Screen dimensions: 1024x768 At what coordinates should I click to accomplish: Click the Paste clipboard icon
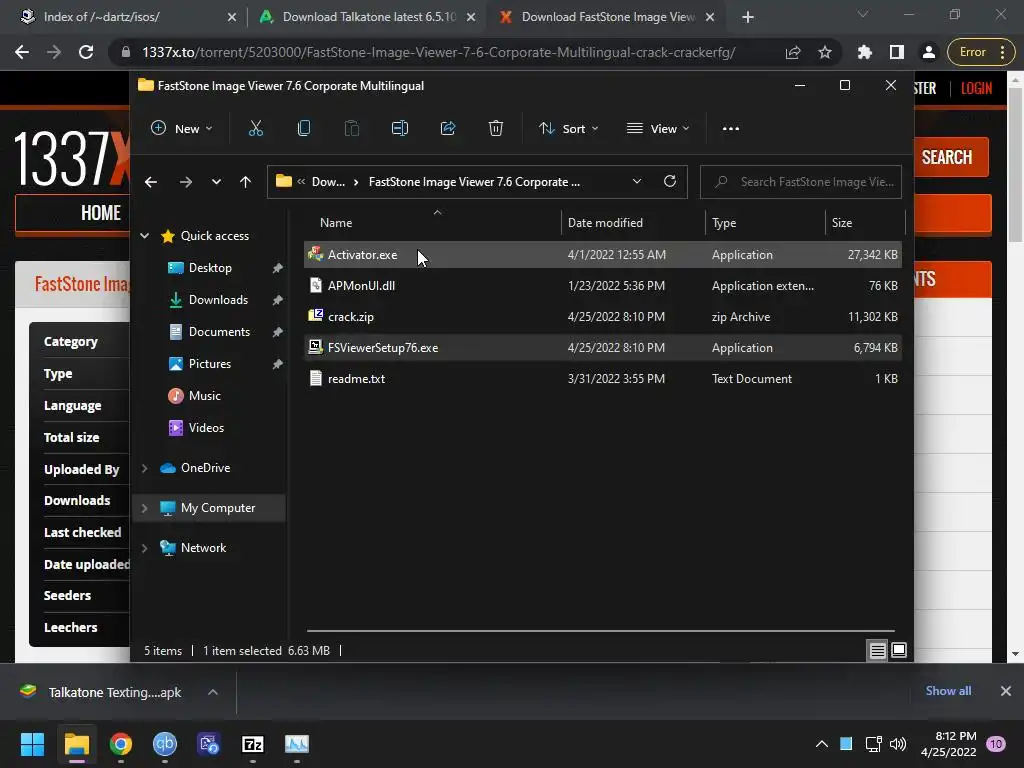351,129
